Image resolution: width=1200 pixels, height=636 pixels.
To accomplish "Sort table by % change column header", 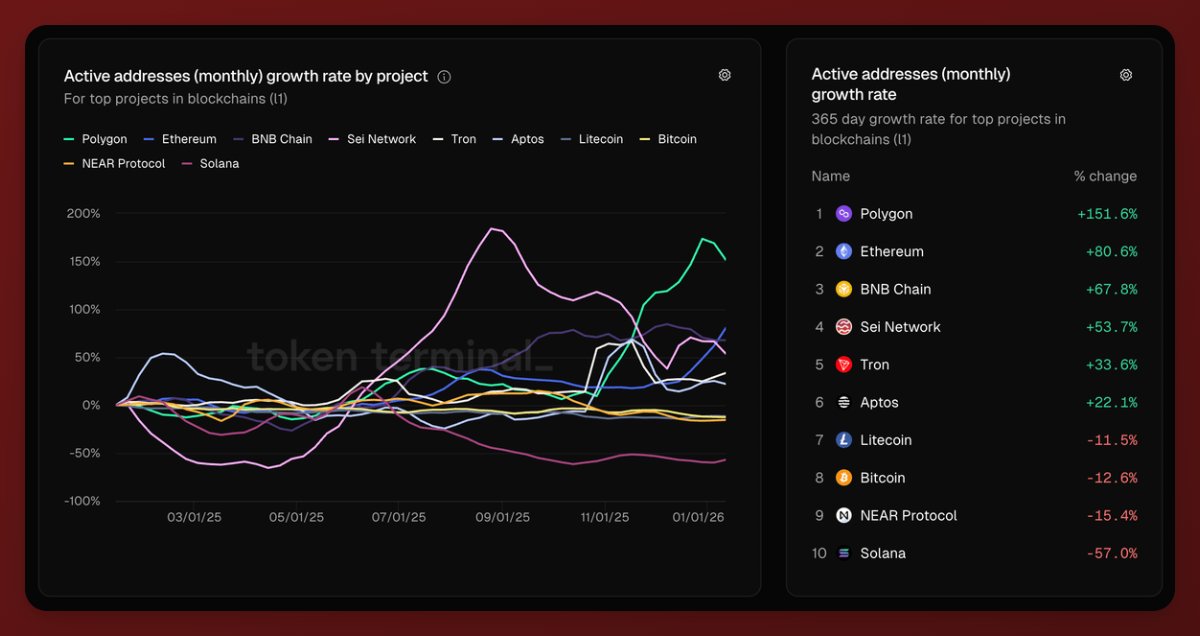I will tap(1105, 176).
